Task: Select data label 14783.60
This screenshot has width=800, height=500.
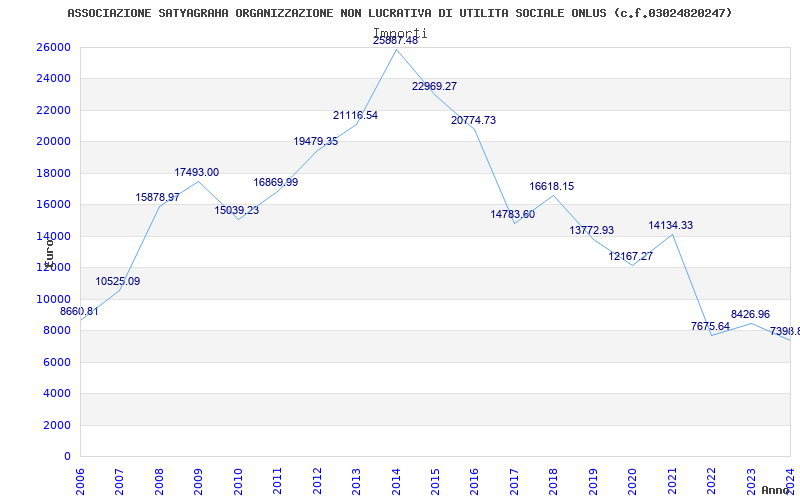Action: pyautogui.click(x=513, y=214)
